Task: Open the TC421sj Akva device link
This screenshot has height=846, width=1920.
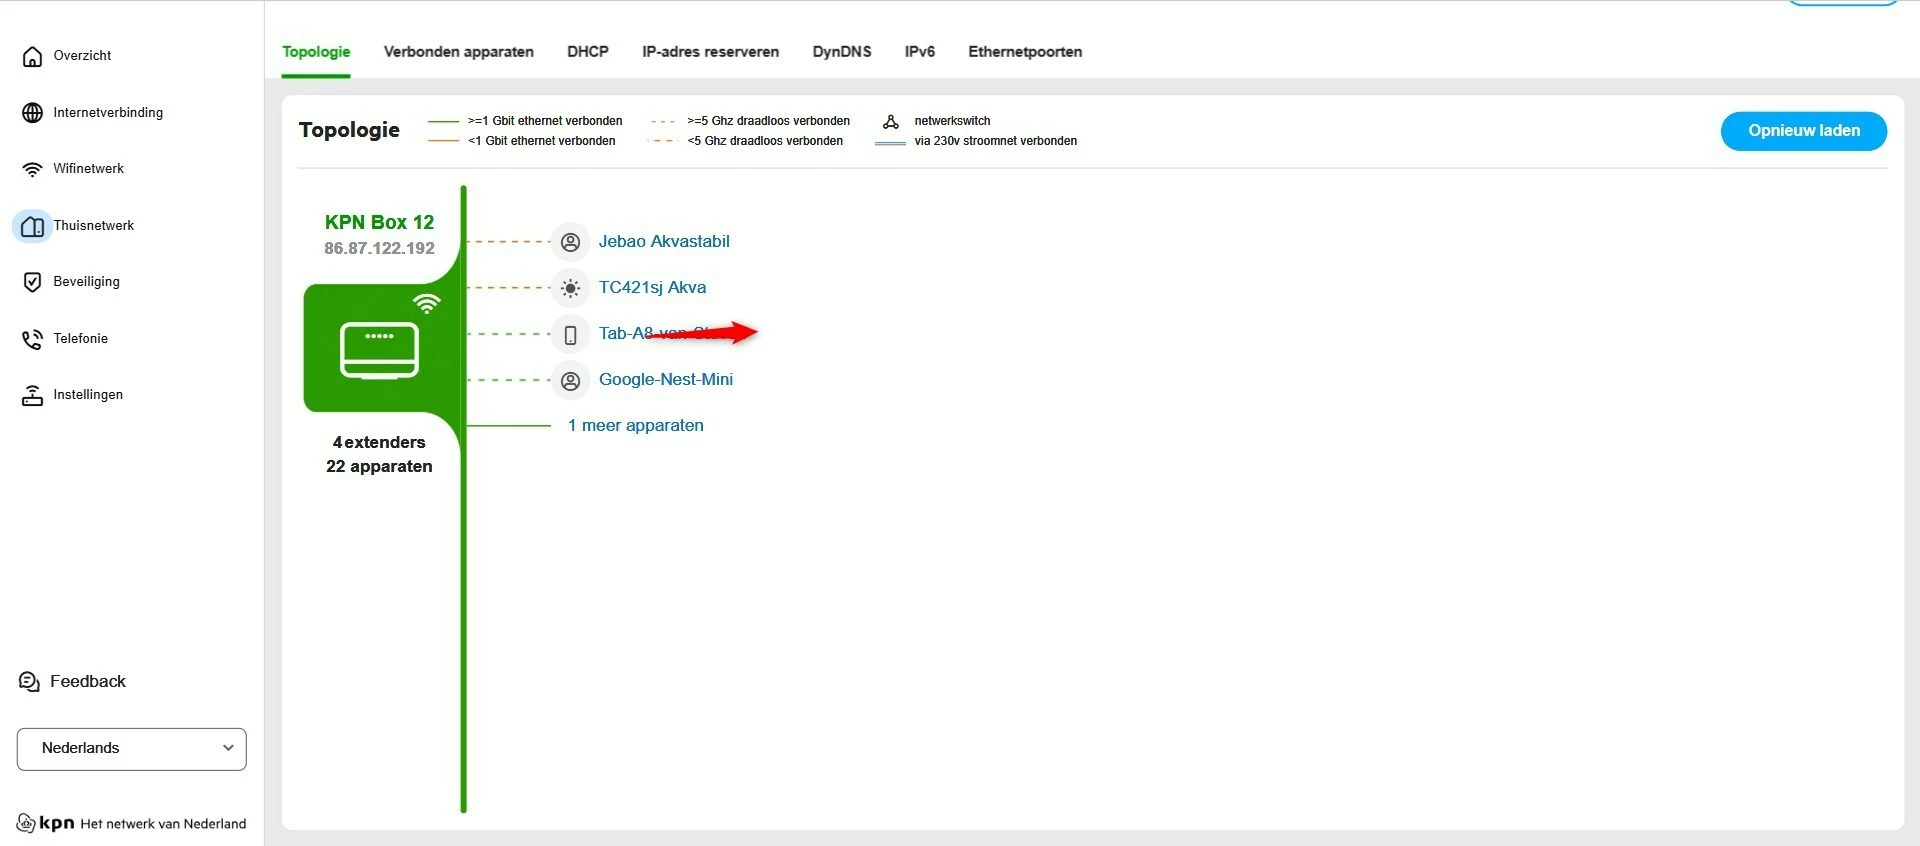Action: coord(652,287)
